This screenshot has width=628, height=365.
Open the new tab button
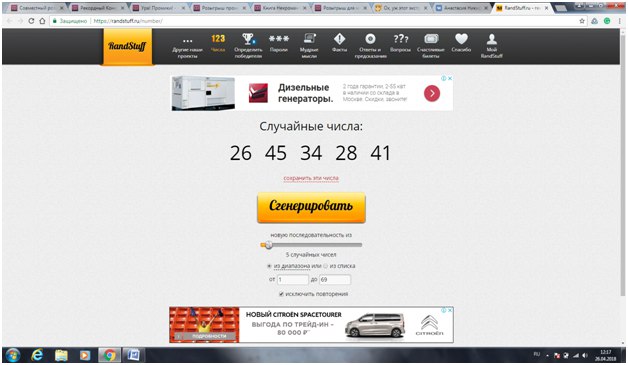561,8
